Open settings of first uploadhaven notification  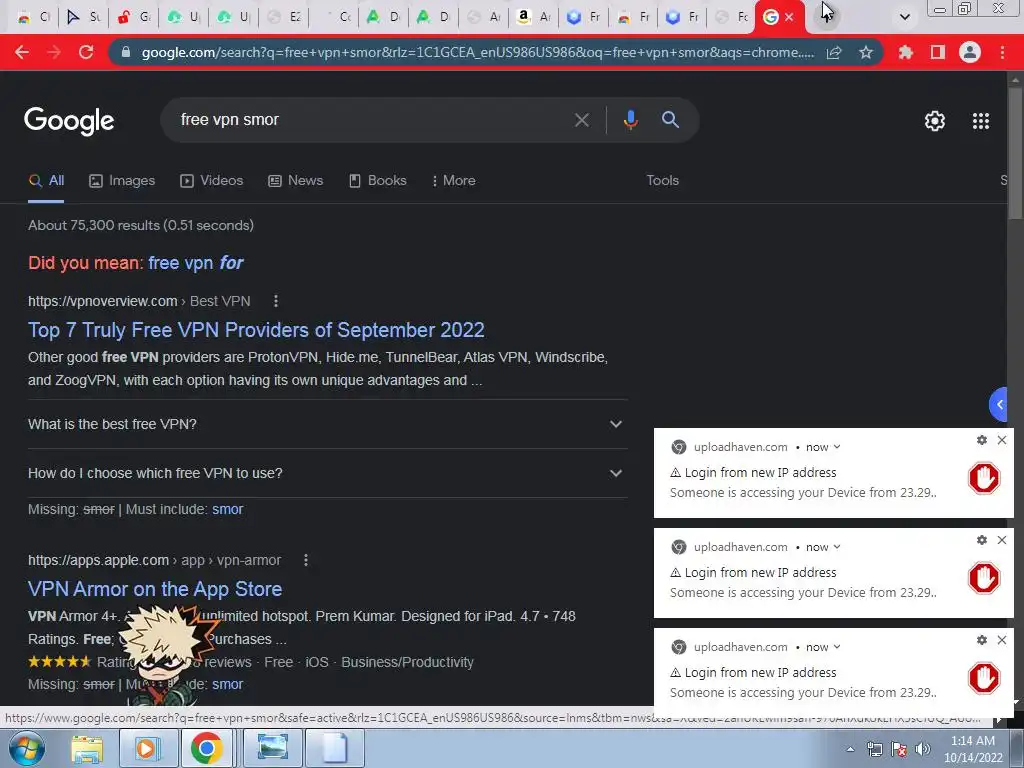(x=982, y=440)
